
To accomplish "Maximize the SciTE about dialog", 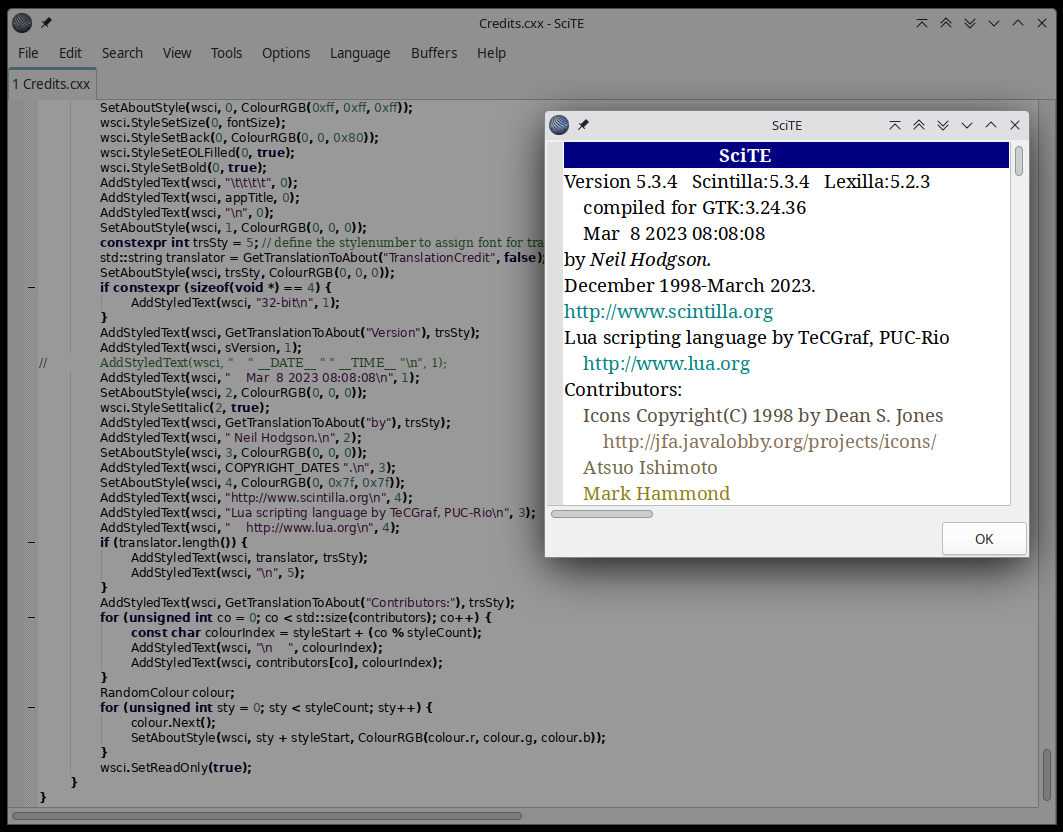I will [x=990, y=125].
